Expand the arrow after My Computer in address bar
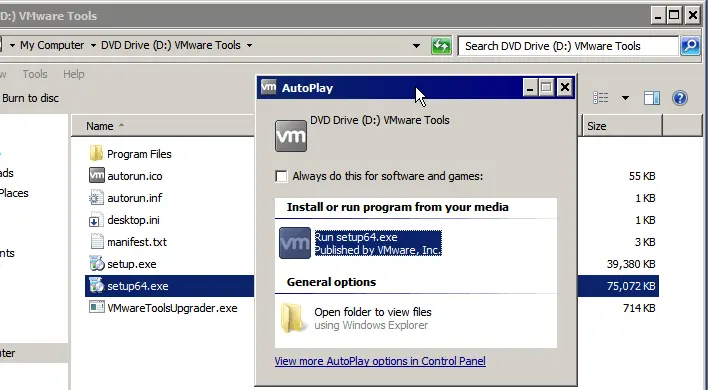This screenshot has width=708, height=390. click(x=93, y=46)
